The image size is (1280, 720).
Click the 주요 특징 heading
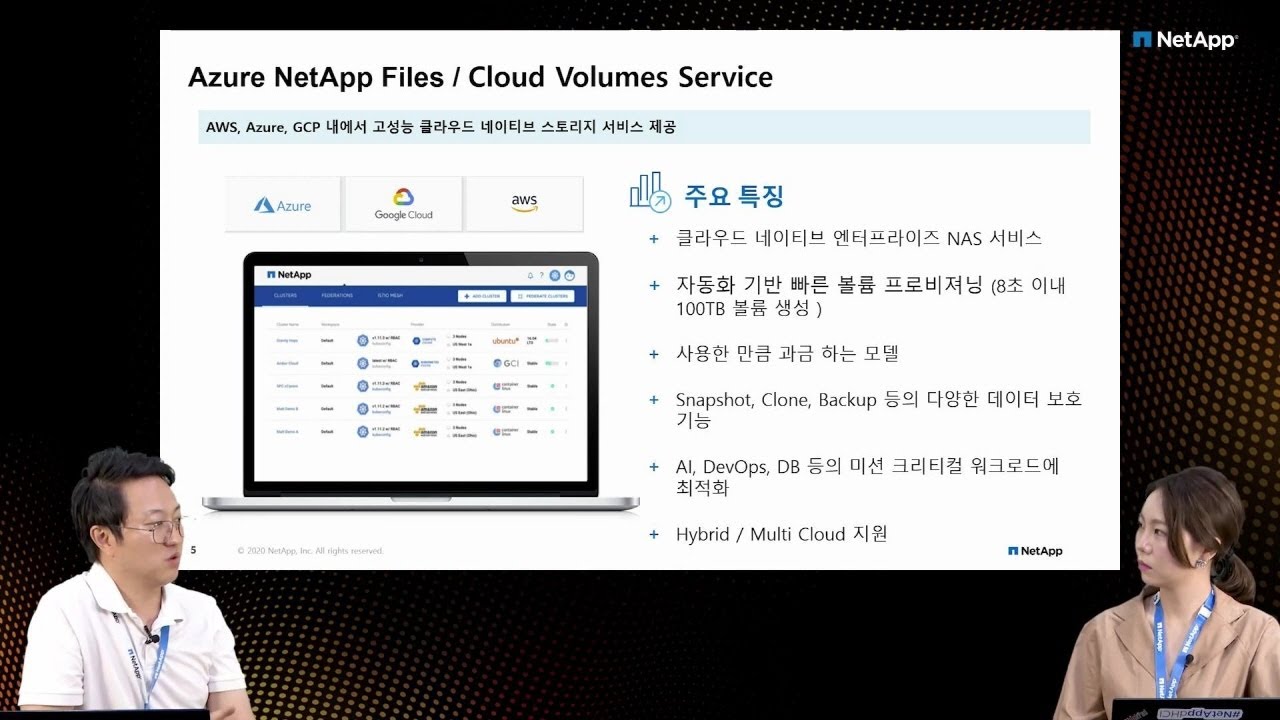(x=734, y=195)
